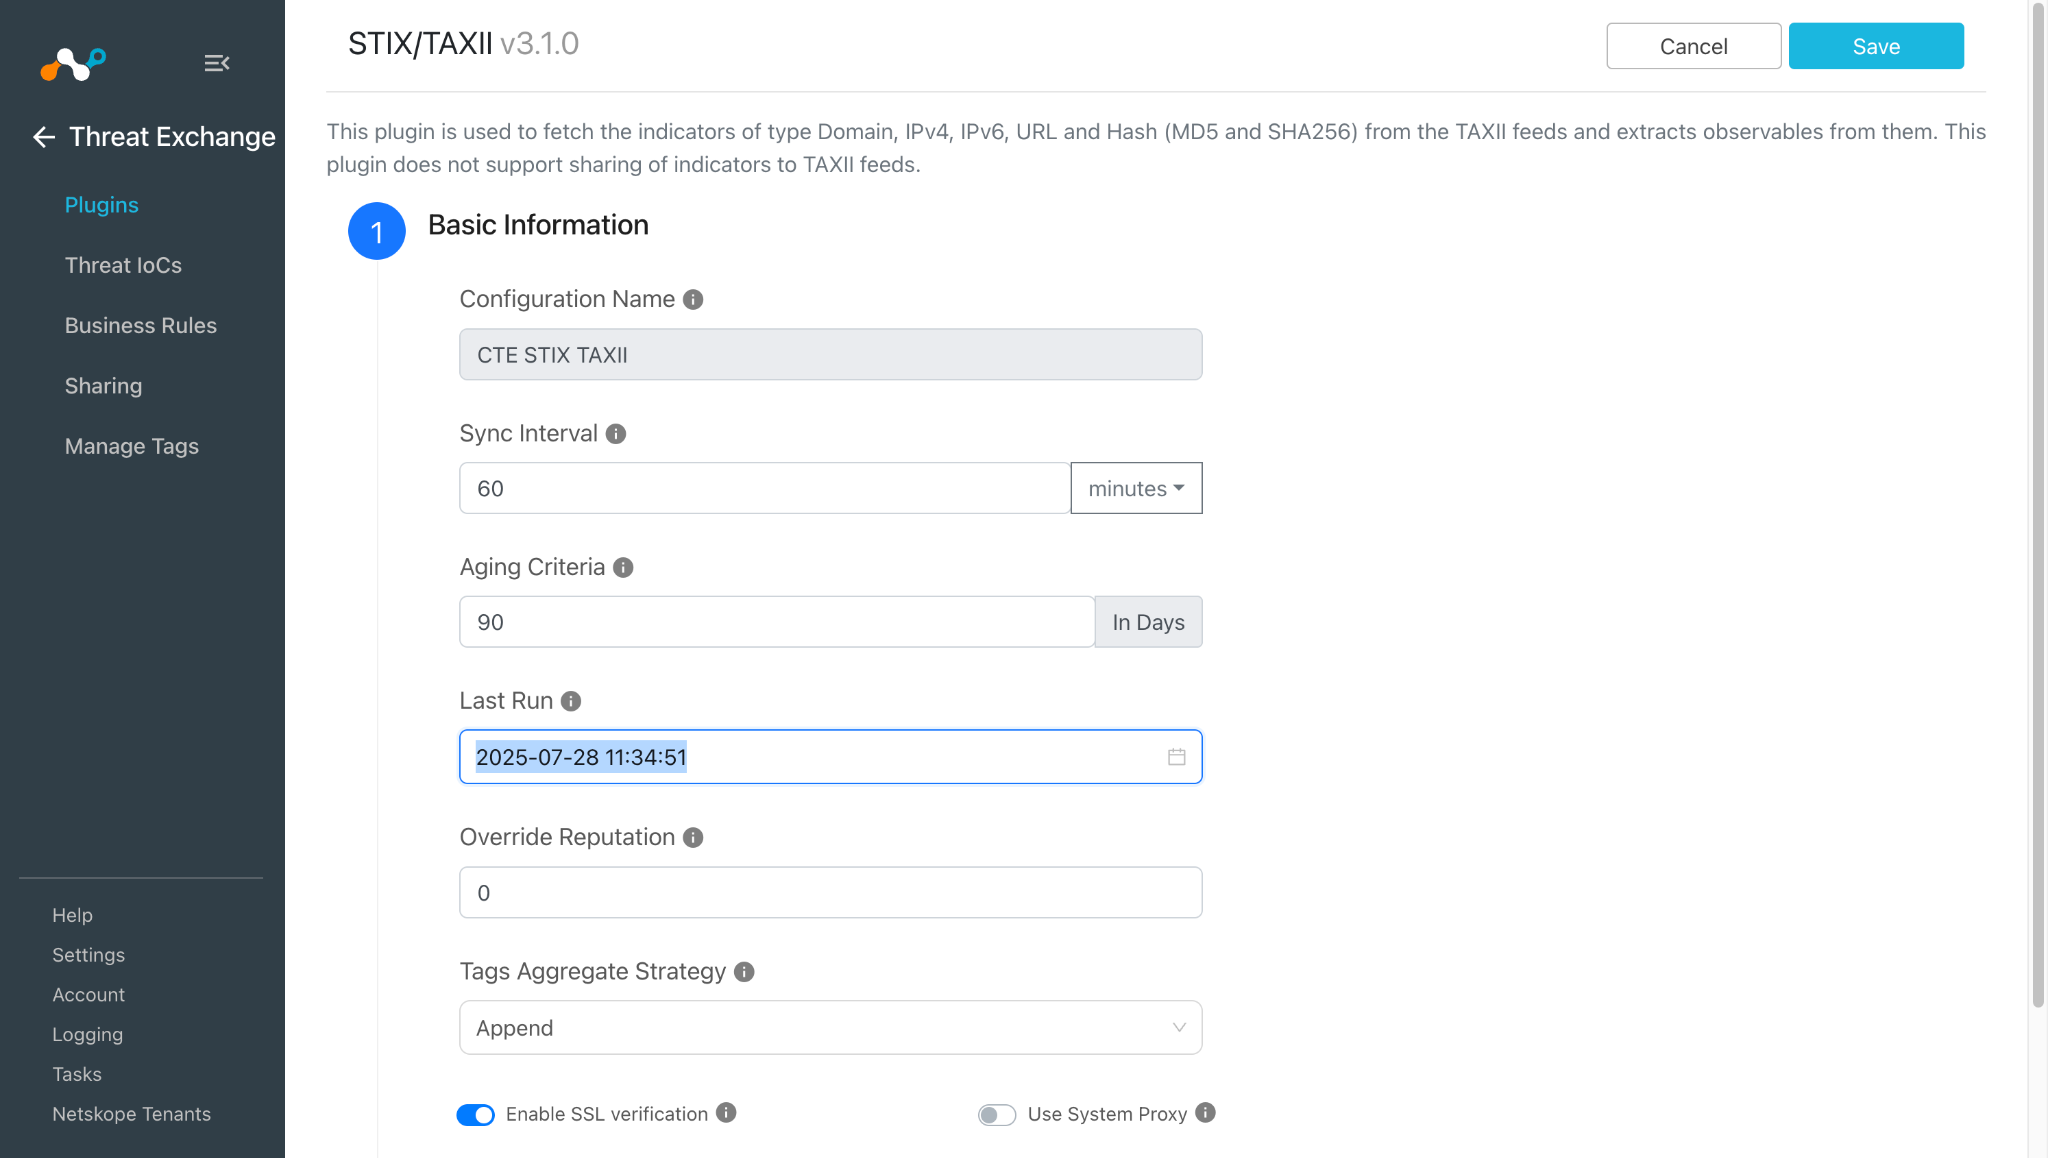Focus the Sync Interval input field
This screenshot has height=1158, width=2048.
tap(765, 488)
